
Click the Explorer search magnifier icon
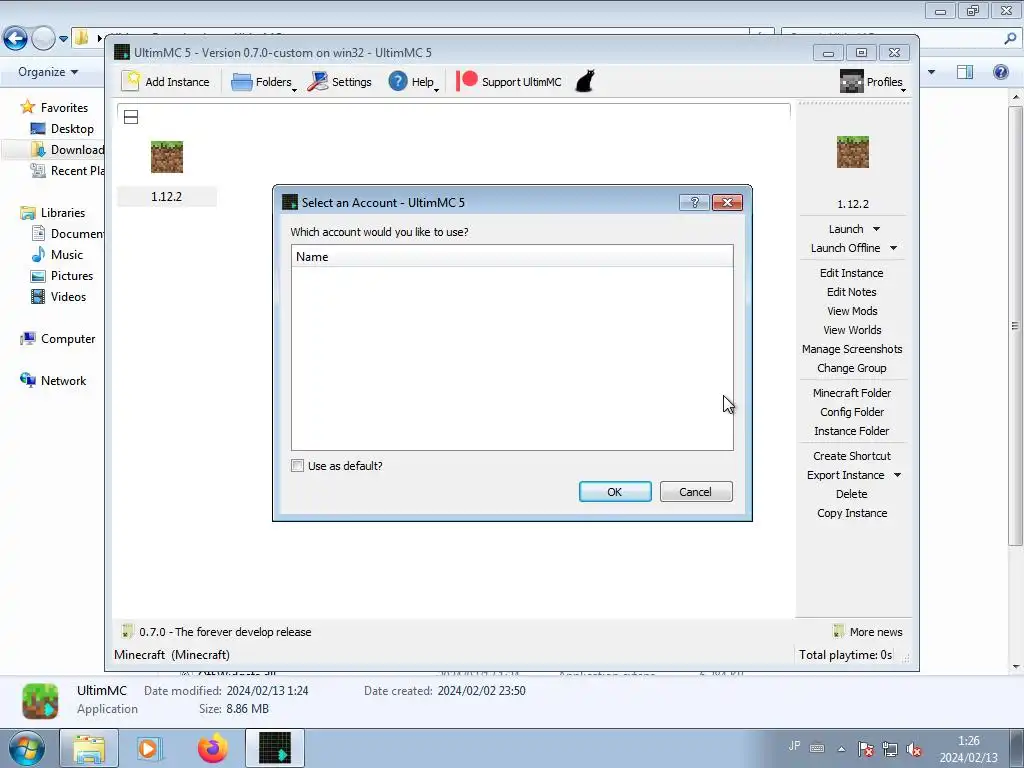1010,38
